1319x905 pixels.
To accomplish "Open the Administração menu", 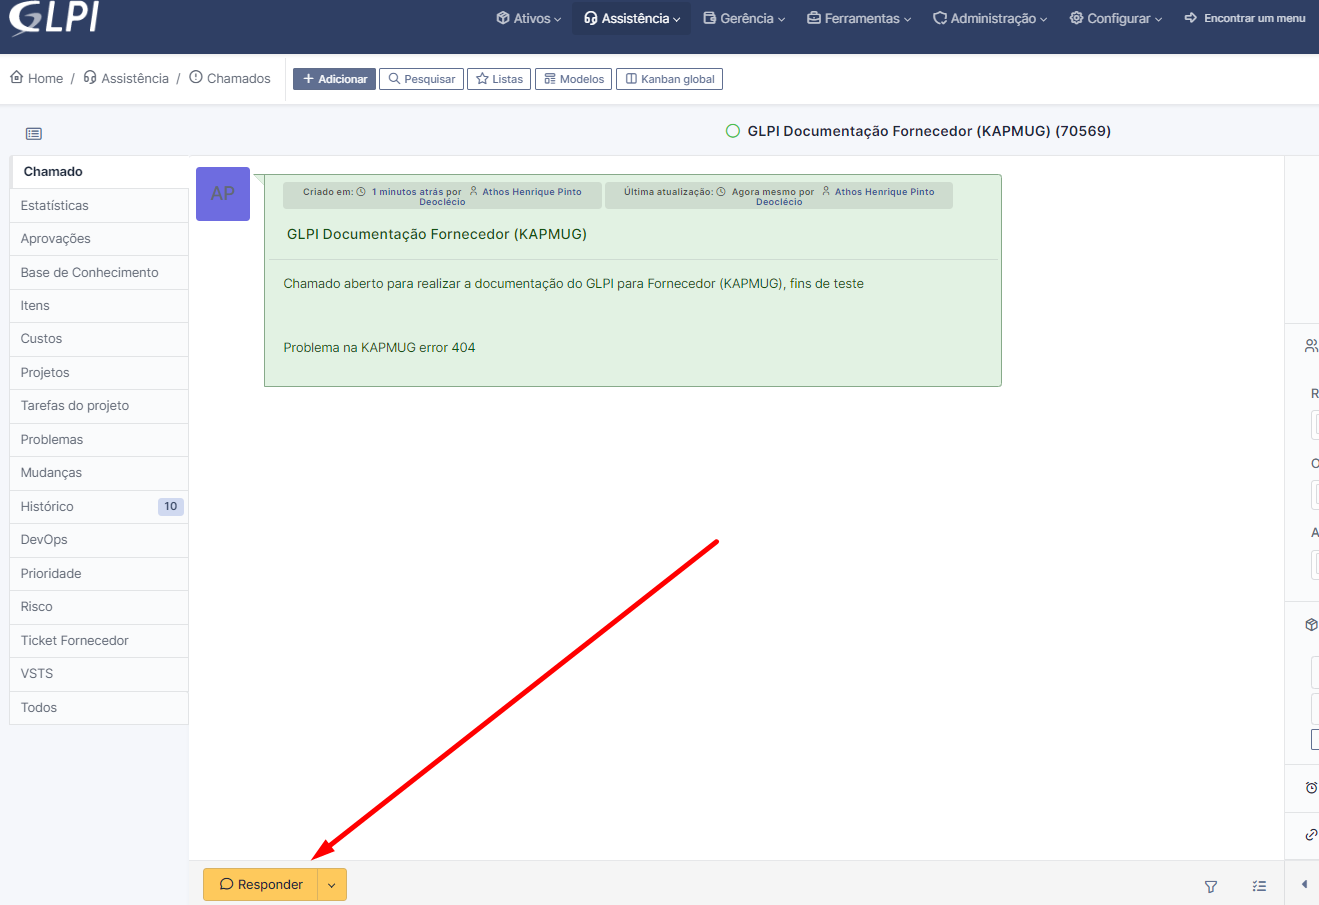I will coord(990,18).
